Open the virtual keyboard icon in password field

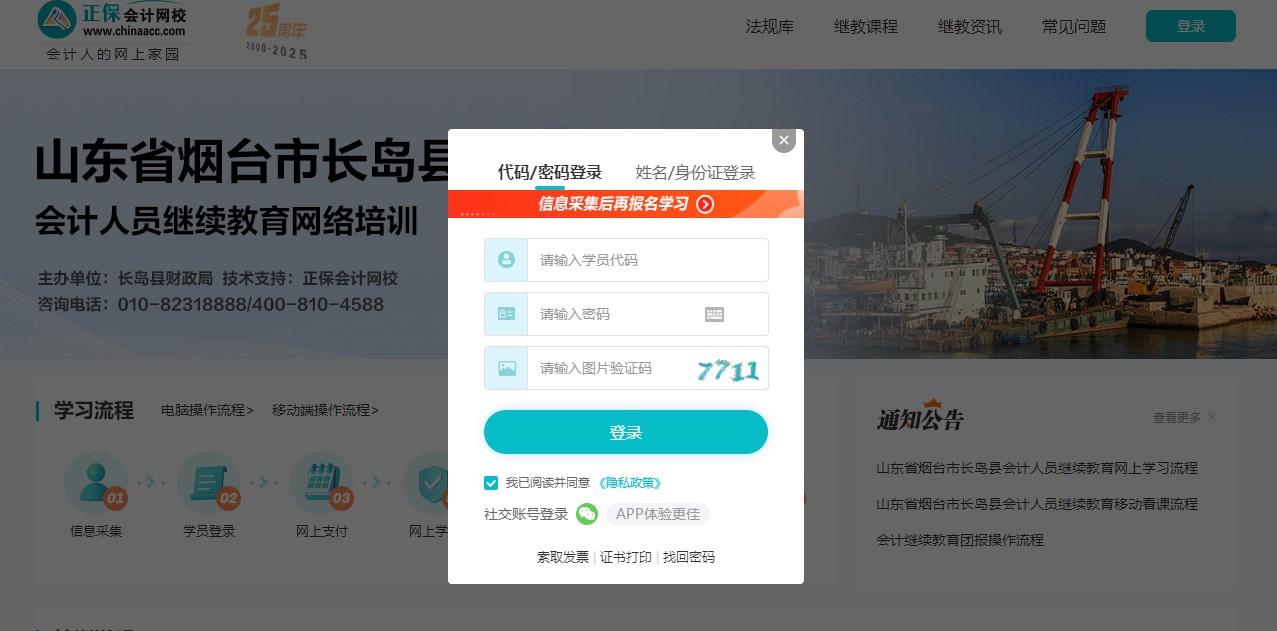[x=714, y=314]
